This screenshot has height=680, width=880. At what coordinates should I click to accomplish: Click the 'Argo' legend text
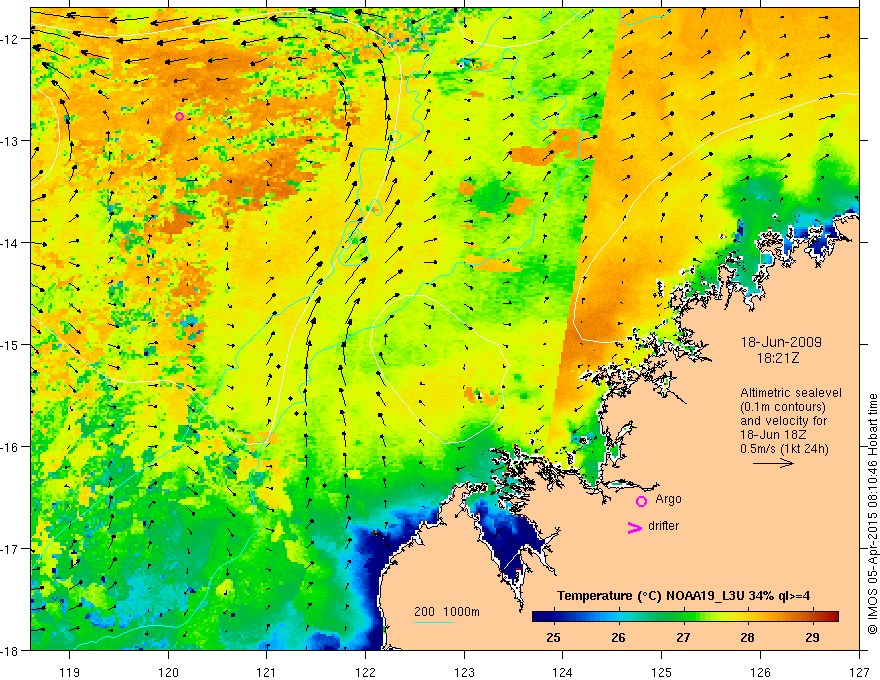click(x=668, y=499)
